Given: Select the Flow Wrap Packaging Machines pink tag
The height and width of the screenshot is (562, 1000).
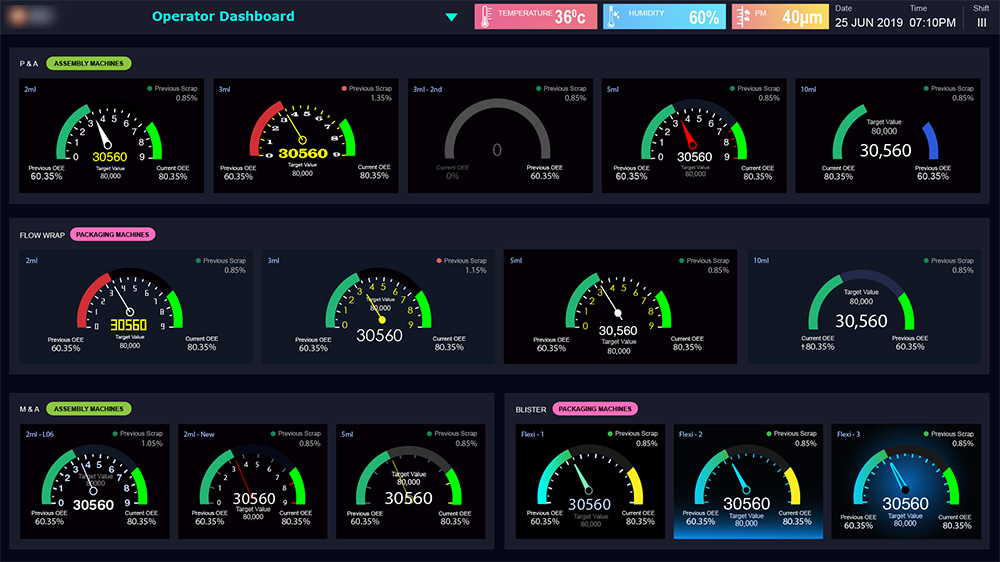Looking at the screenshot, I should [112, 235].
